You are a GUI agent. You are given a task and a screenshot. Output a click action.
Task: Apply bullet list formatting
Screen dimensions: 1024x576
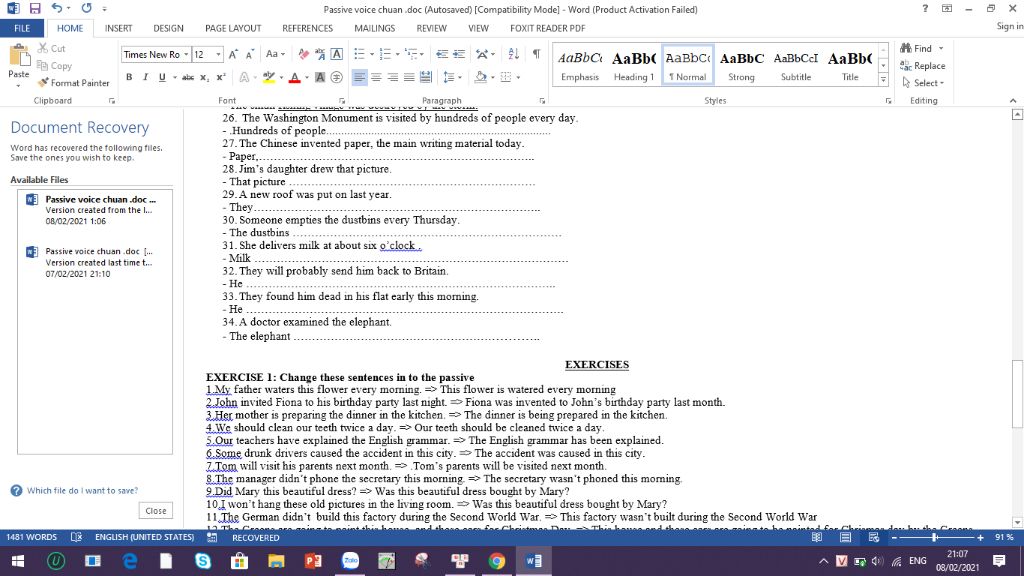pos(359,54)
